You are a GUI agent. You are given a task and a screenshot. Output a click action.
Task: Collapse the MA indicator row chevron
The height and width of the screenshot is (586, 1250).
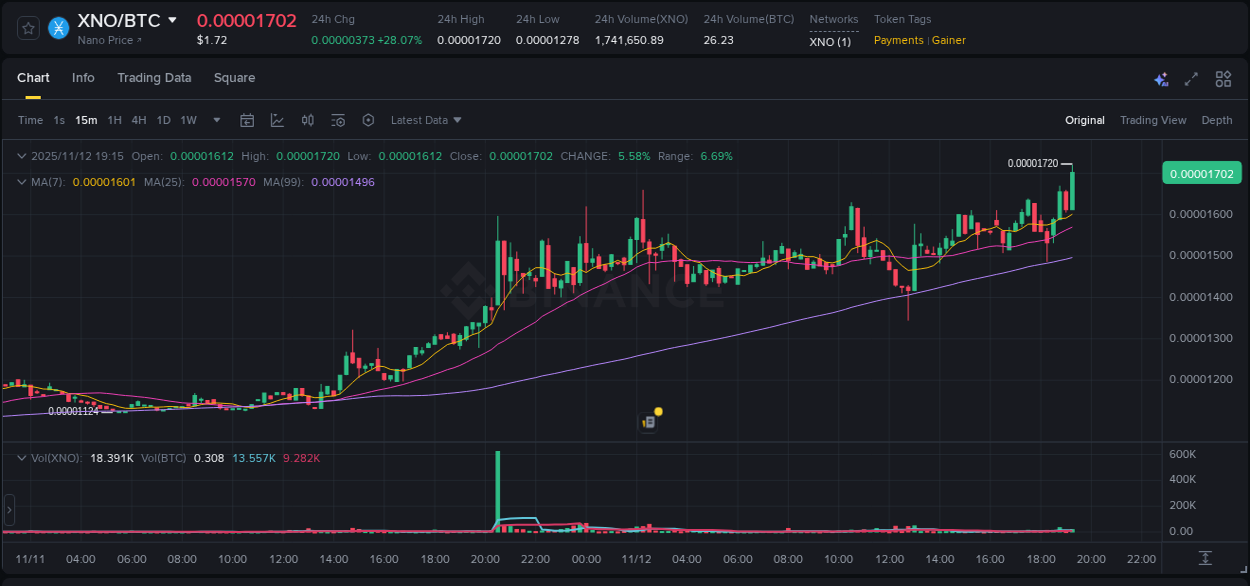coord(21,182)
